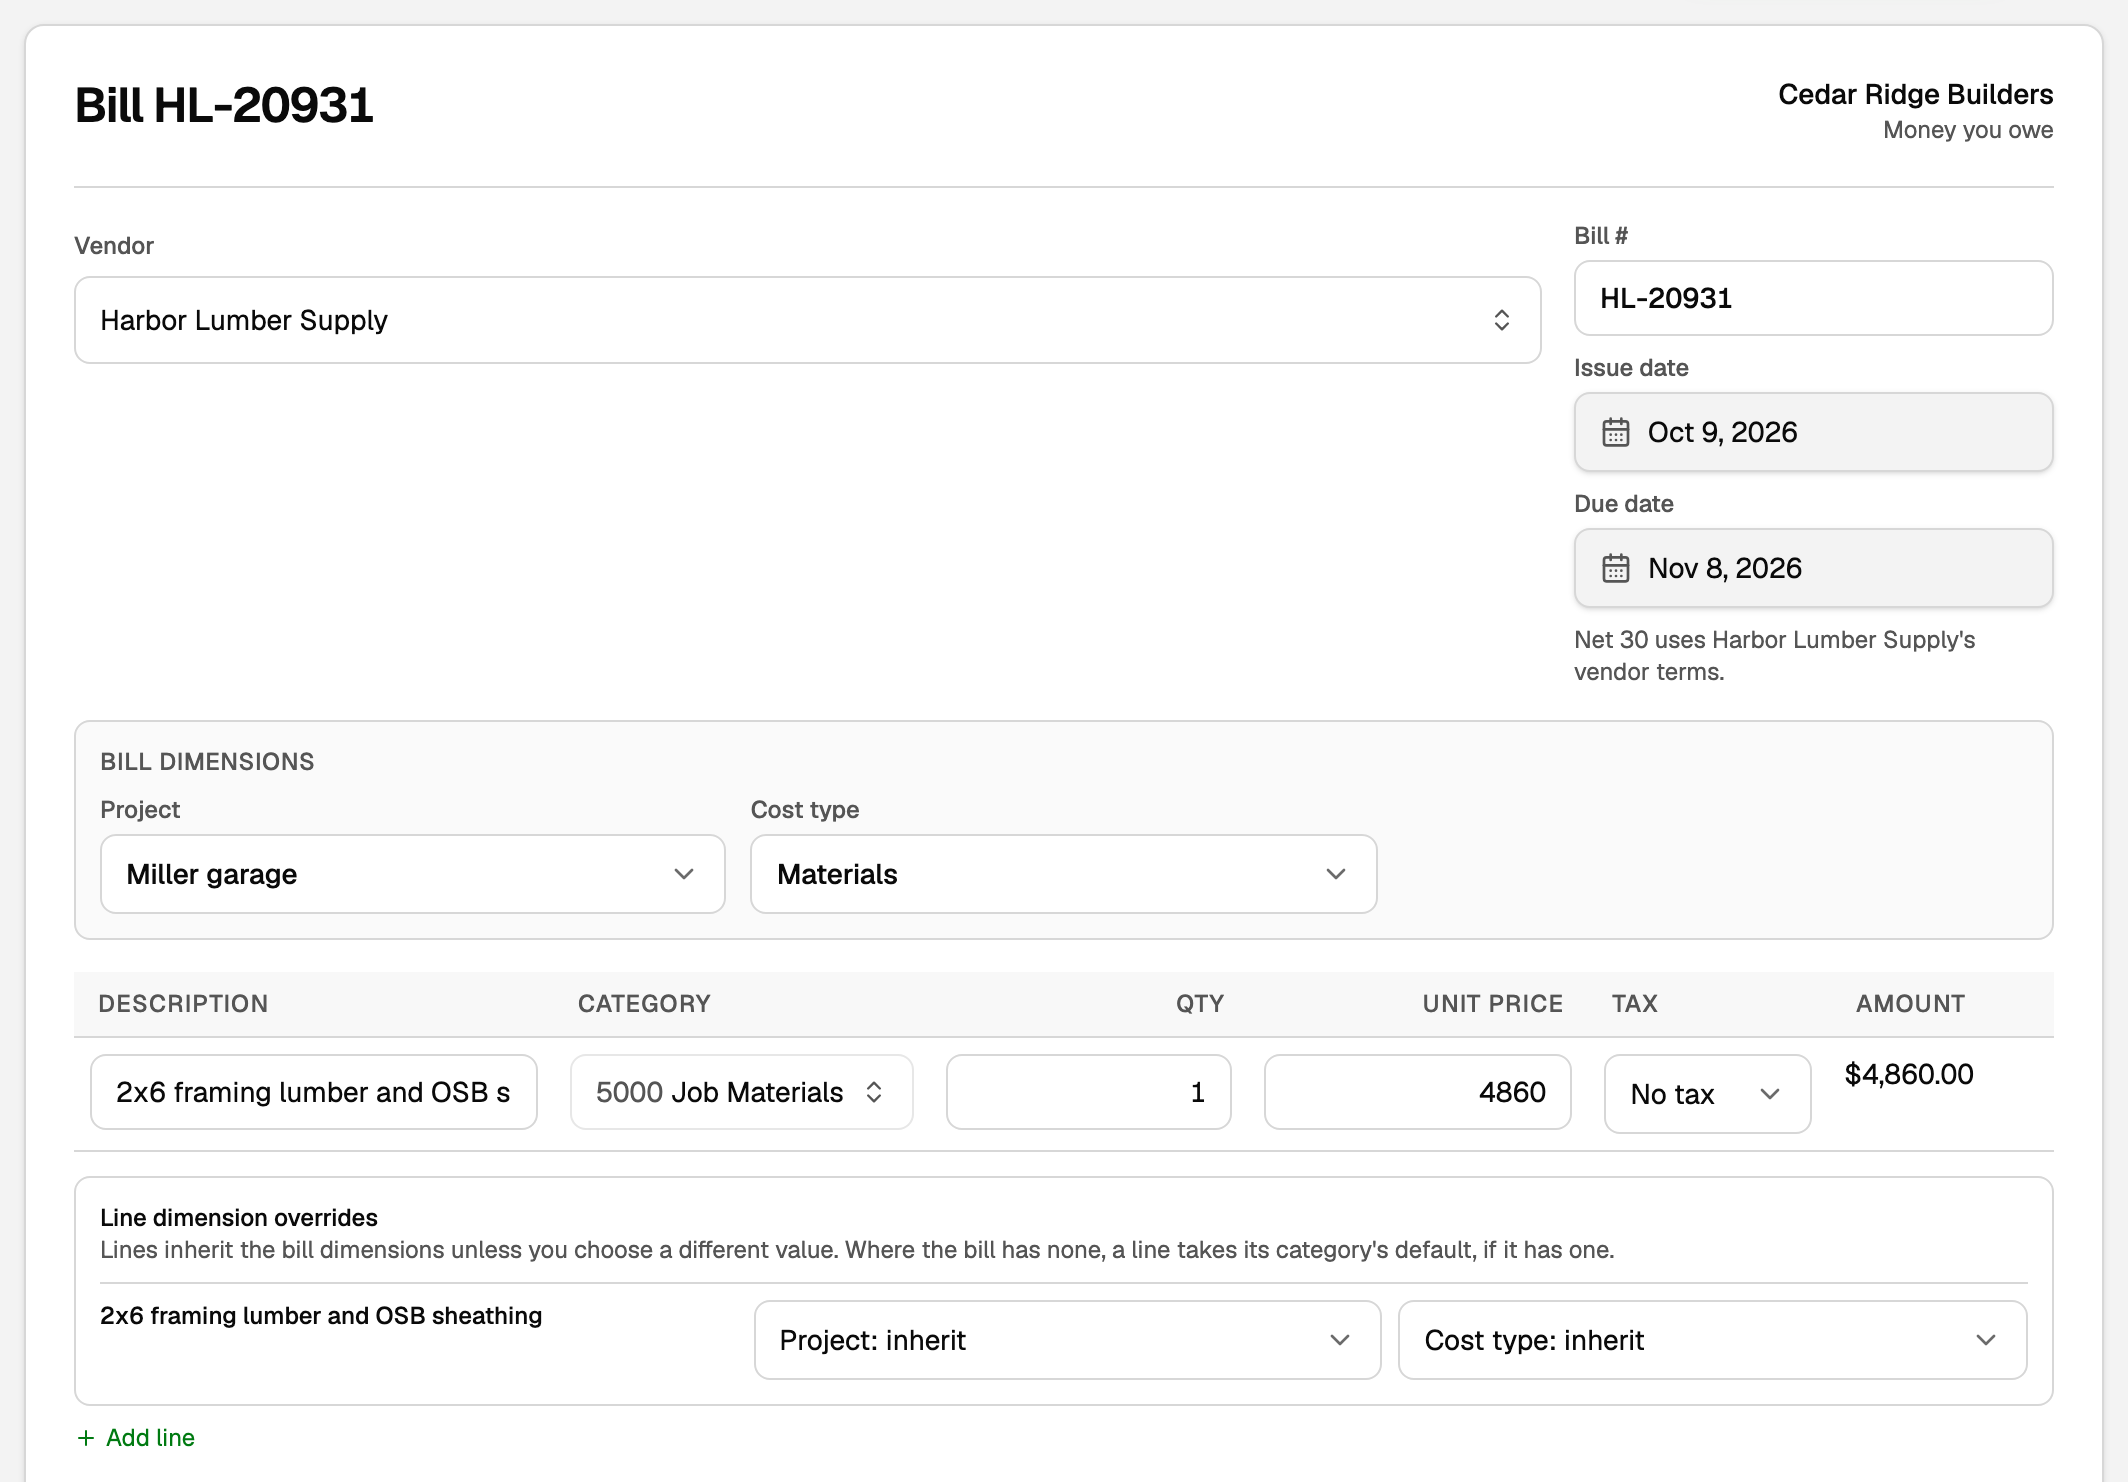Click the Bill HL-20931 heading
The image size is (2128, 1482).
(x=224, y=105)
